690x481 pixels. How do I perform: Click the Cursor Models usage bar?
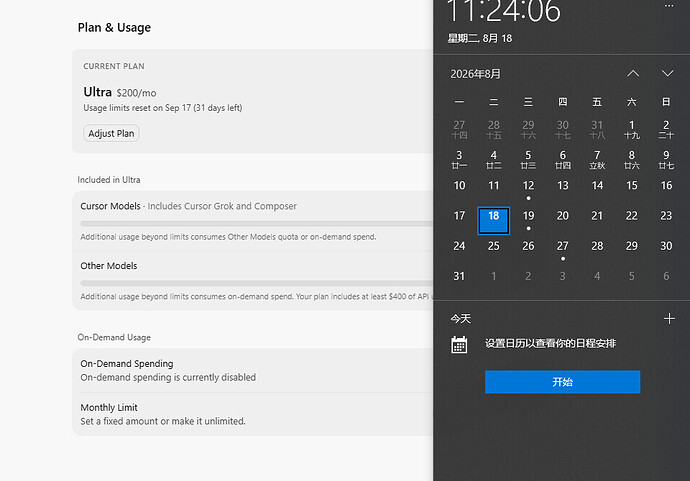[257, 224]
